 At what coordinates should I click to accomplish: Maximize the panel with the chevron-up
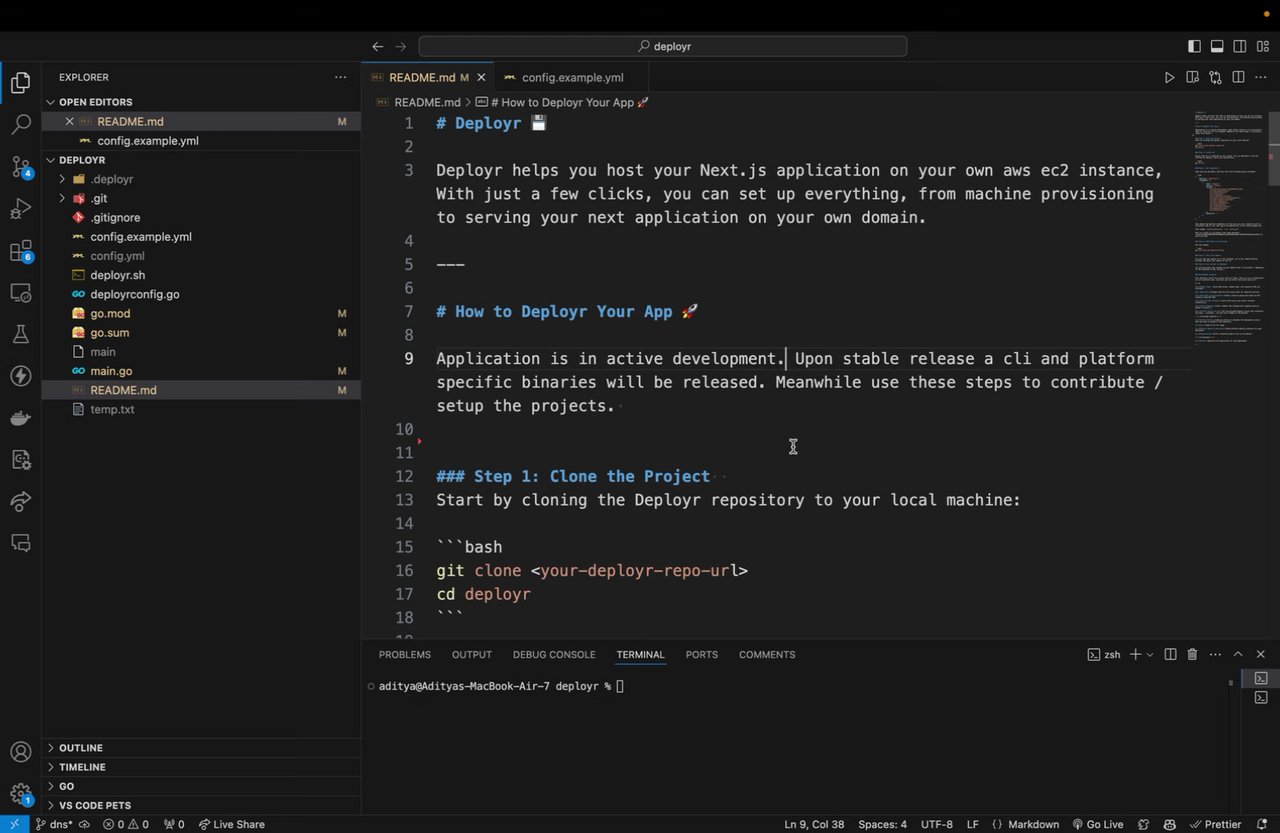click(1238, 654)
